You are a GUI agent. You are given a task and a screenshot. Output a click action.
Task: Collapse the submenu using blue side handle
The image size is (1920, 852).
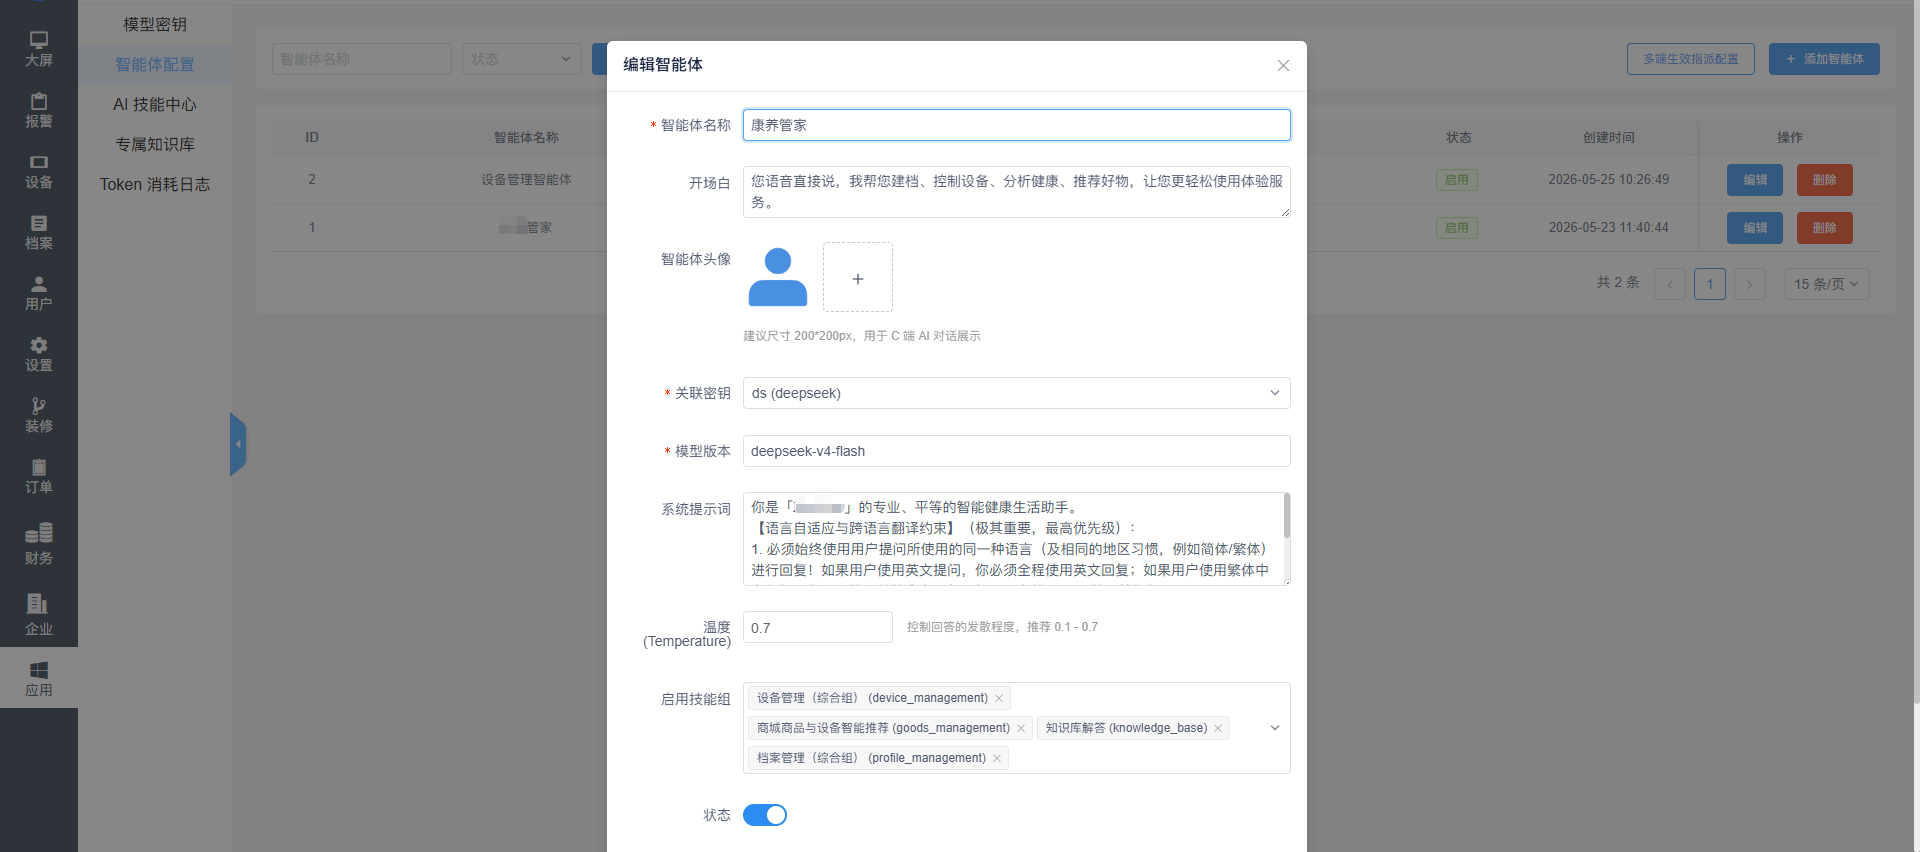[238, 444]
